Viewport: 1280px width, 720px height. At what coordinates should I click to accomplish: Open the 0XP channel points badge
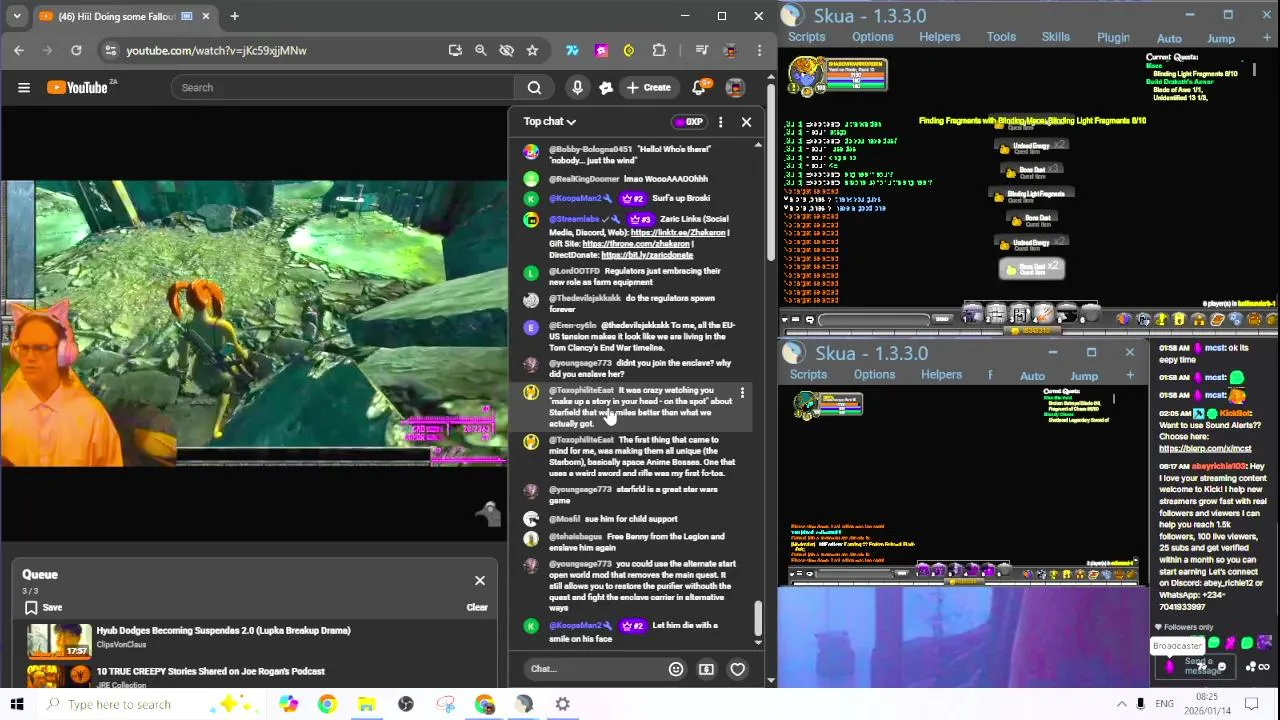coord(689,122)
